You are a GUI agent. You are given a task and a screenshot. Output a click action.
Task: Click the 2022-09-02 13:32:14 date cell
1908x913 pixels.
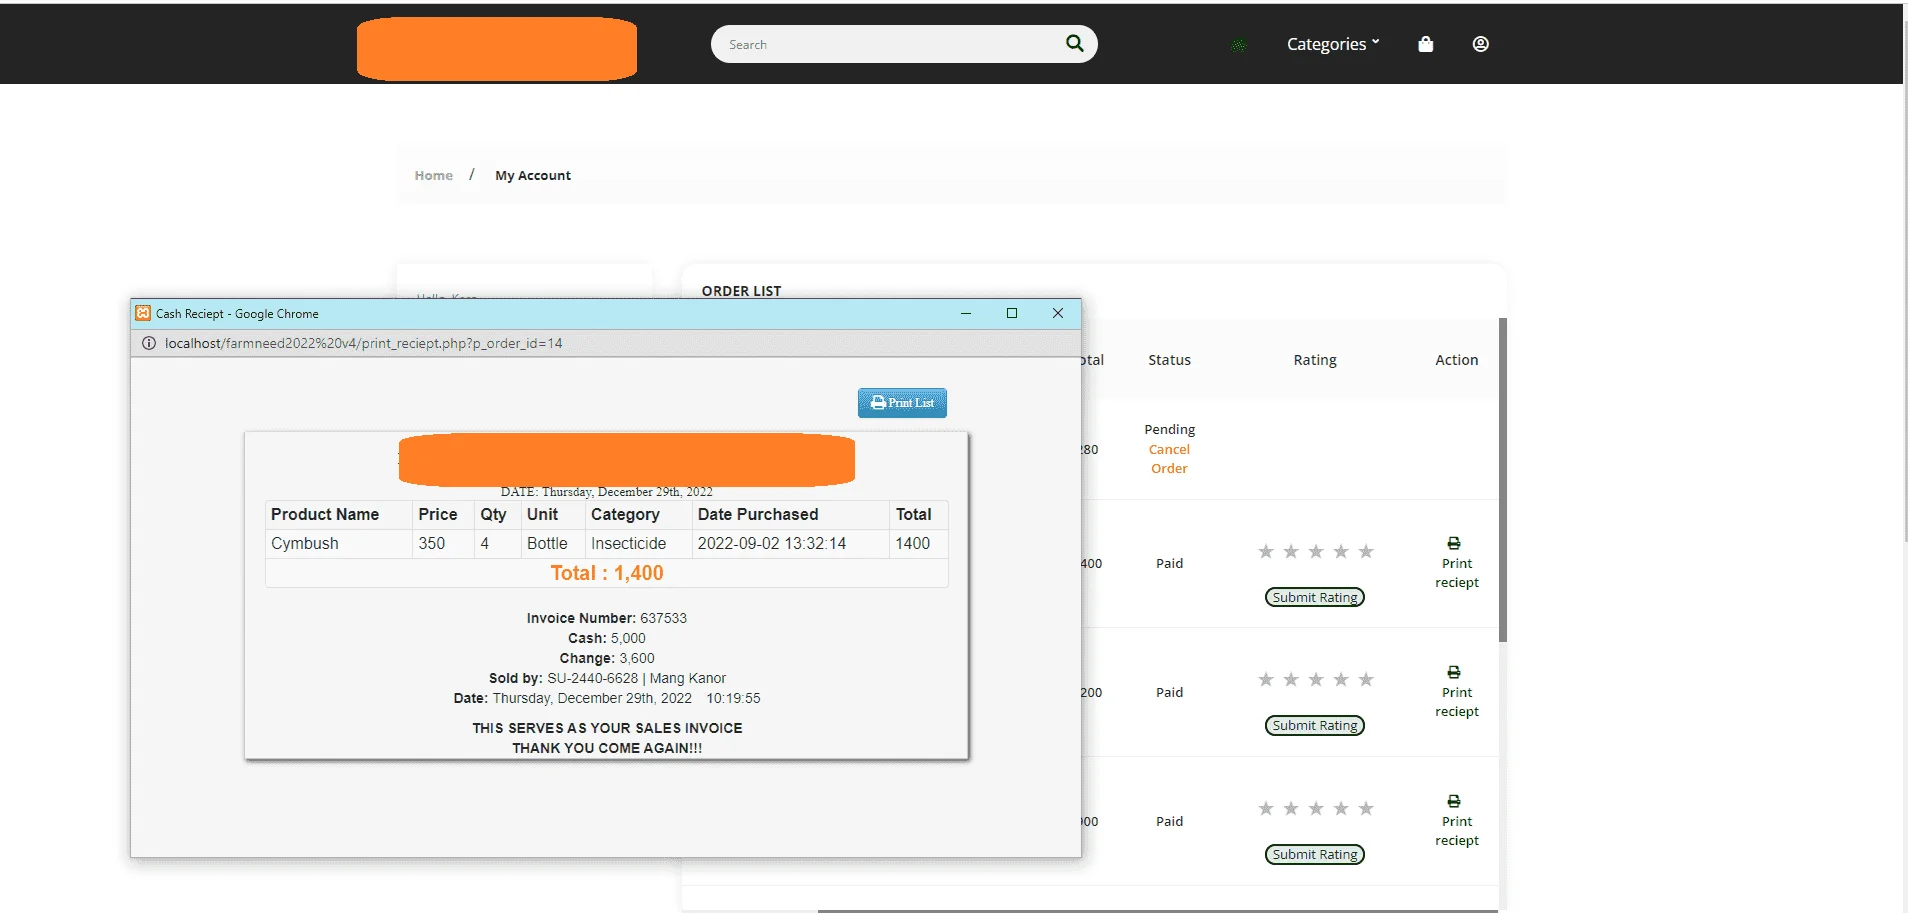tap(790, 543)
